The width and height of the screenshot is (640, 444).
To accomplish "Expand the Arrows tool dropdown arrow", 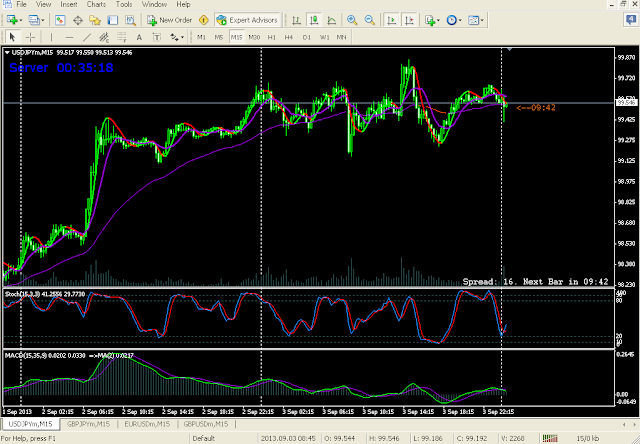I will point(182,38).
